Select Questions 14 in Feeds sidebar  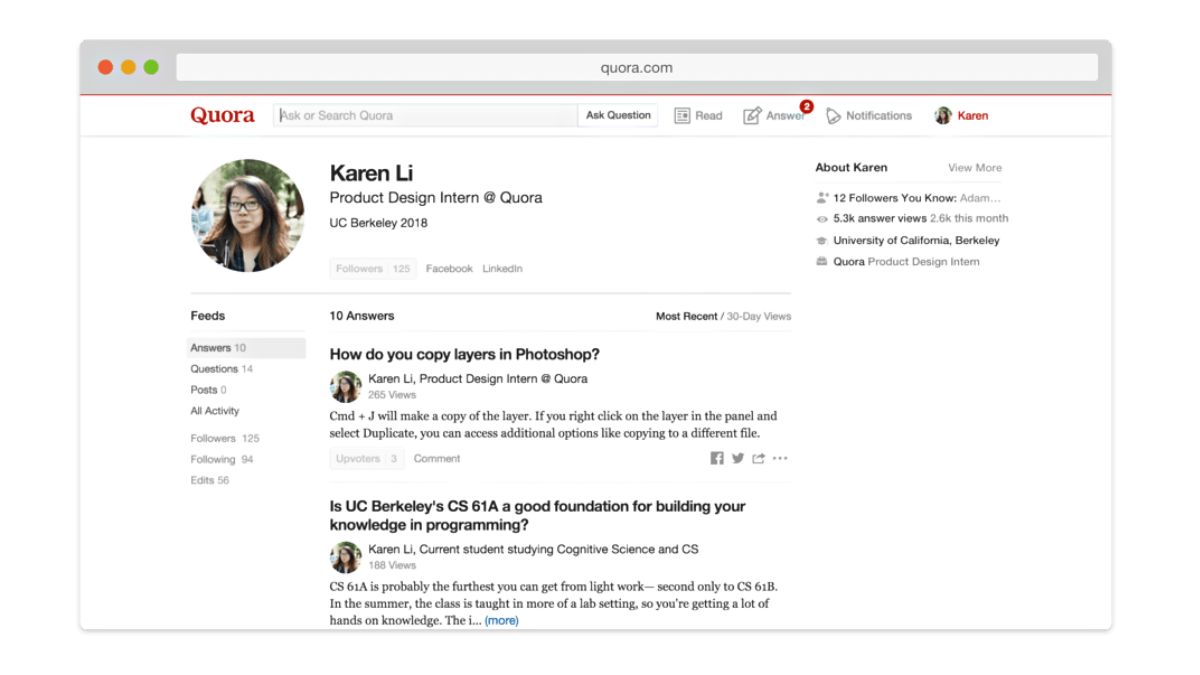(x=221, y=369)
